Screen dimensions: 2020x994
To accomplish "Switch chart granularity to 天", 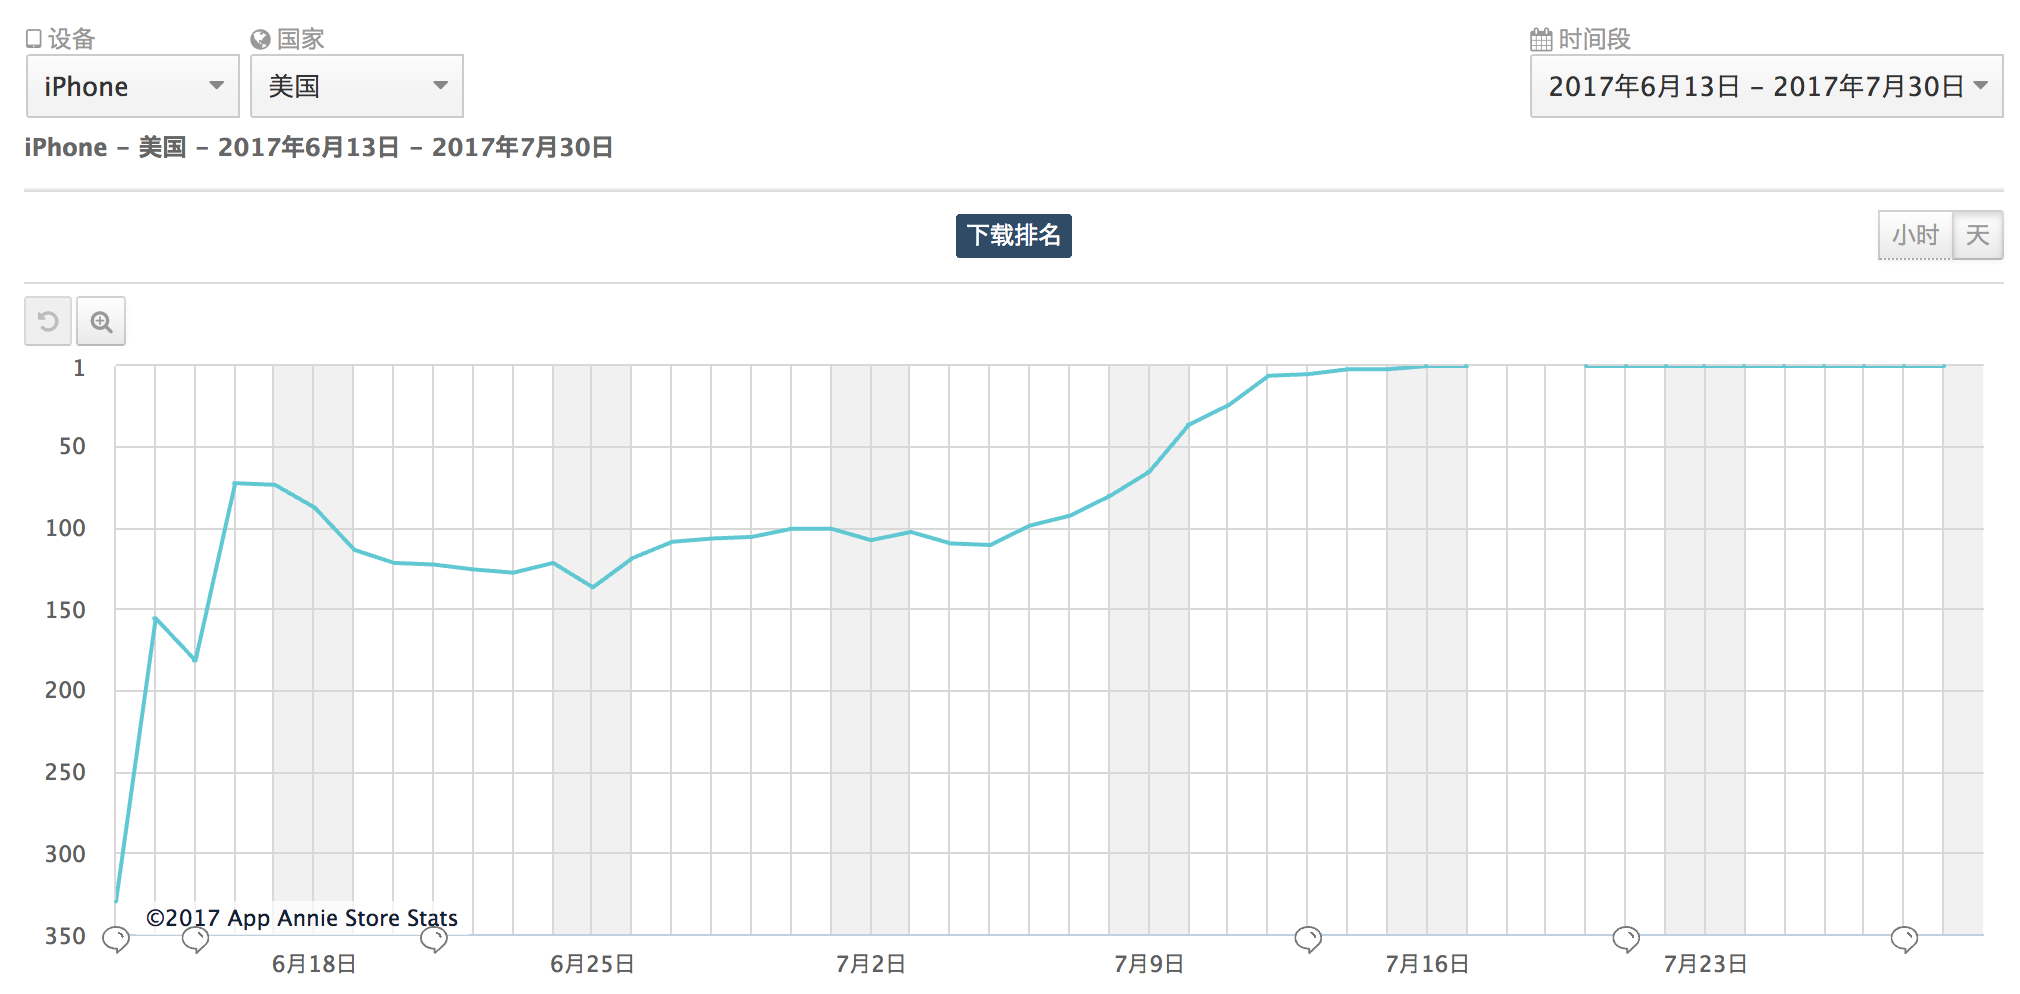I will 1977,236.
